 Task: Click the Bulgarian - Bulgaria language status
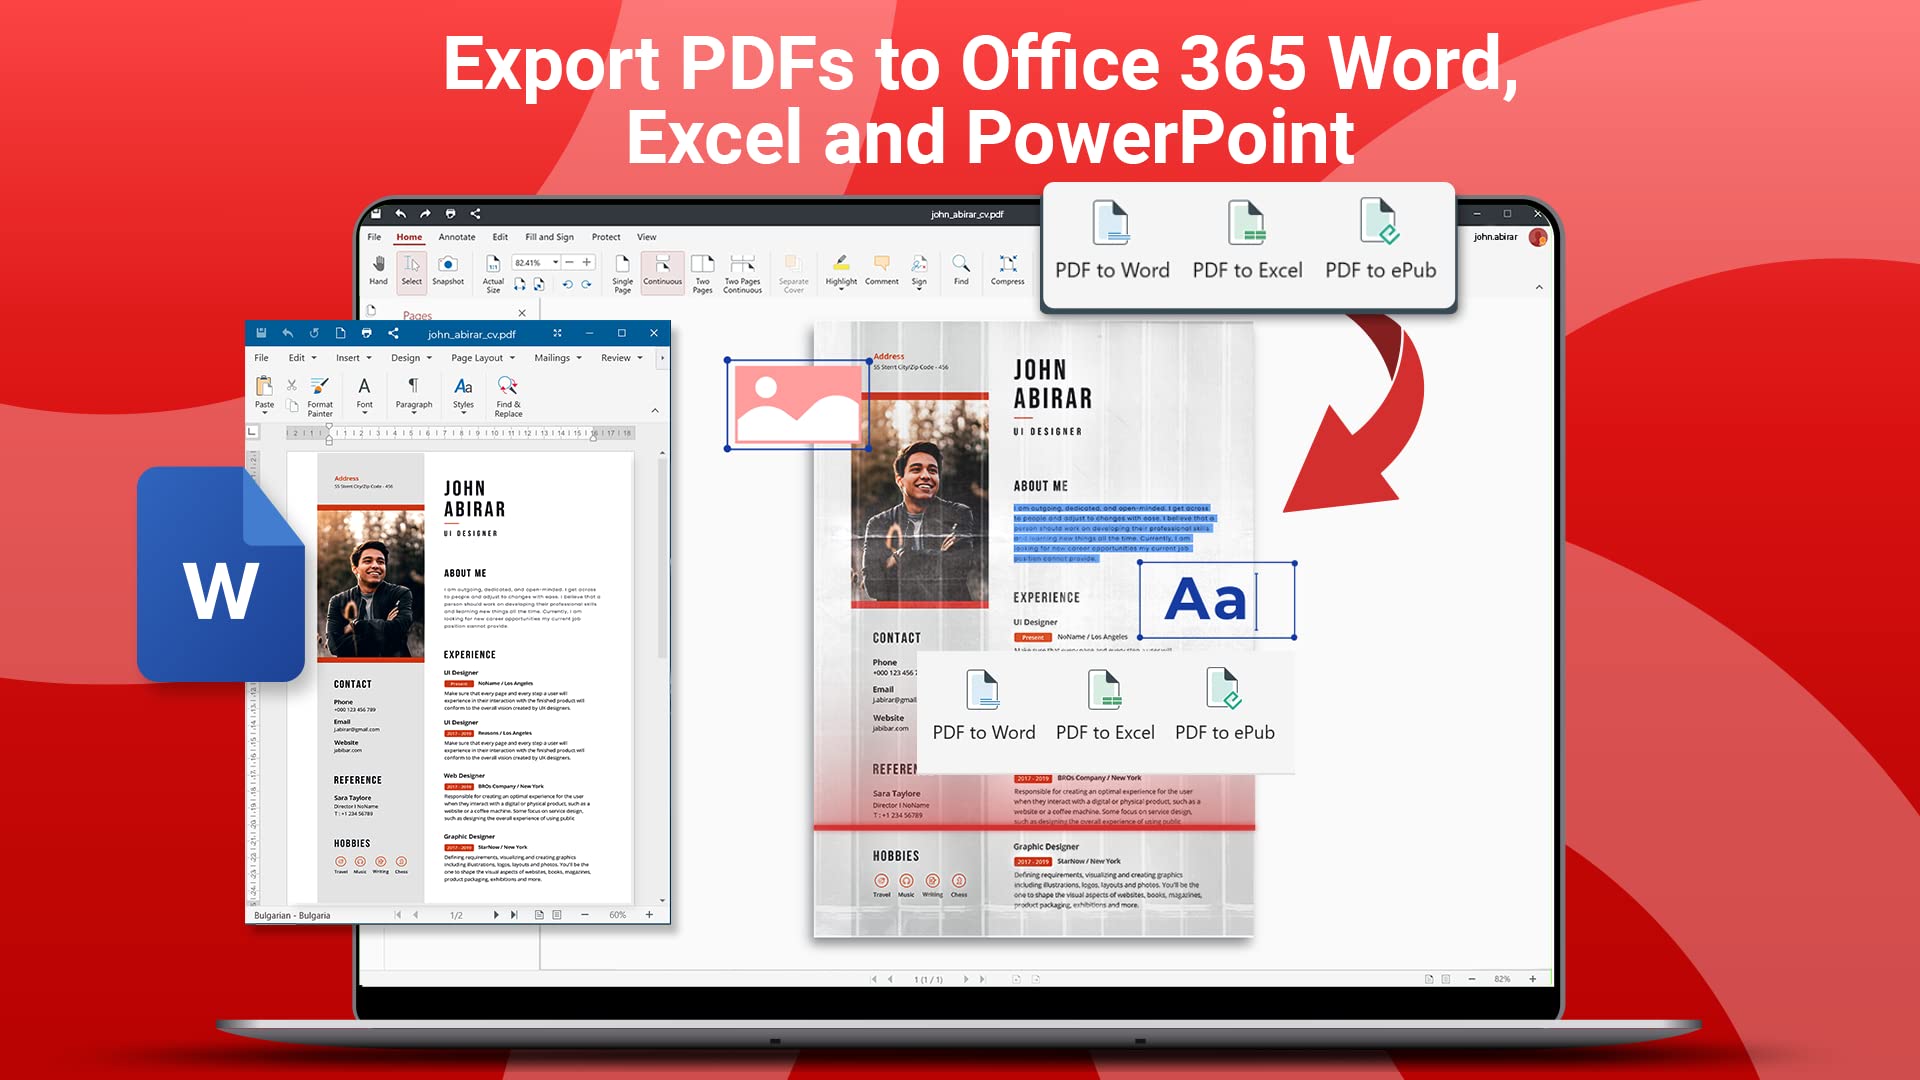pyautogui.click(x=292, y=915)
